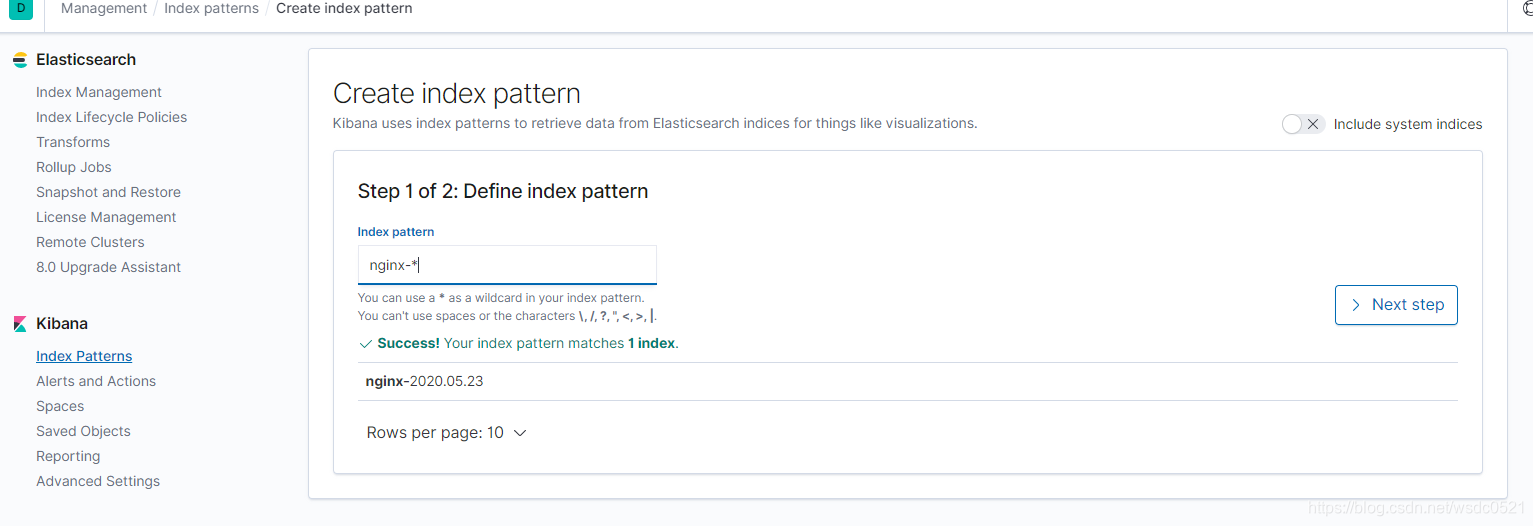The height and width of the screenshot is (526, 1533).
Task: Click the Kibana logo icon in the sidebar
Action: click(x=20, y=324)
